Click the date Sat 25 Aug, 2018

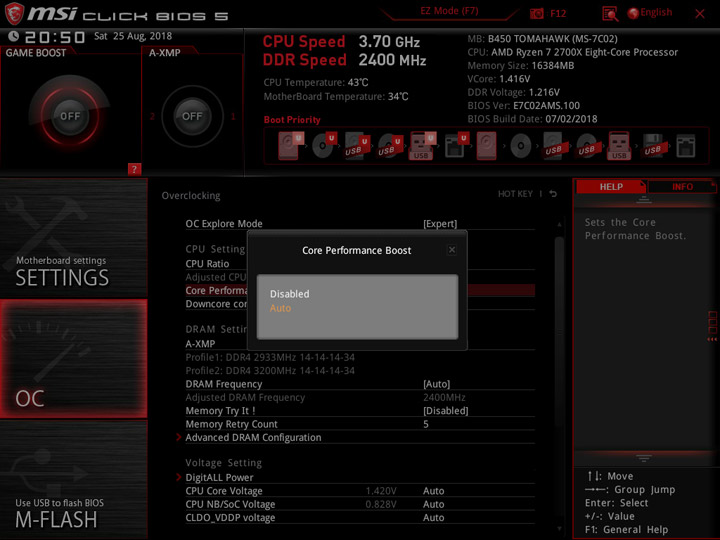point(133,36)
